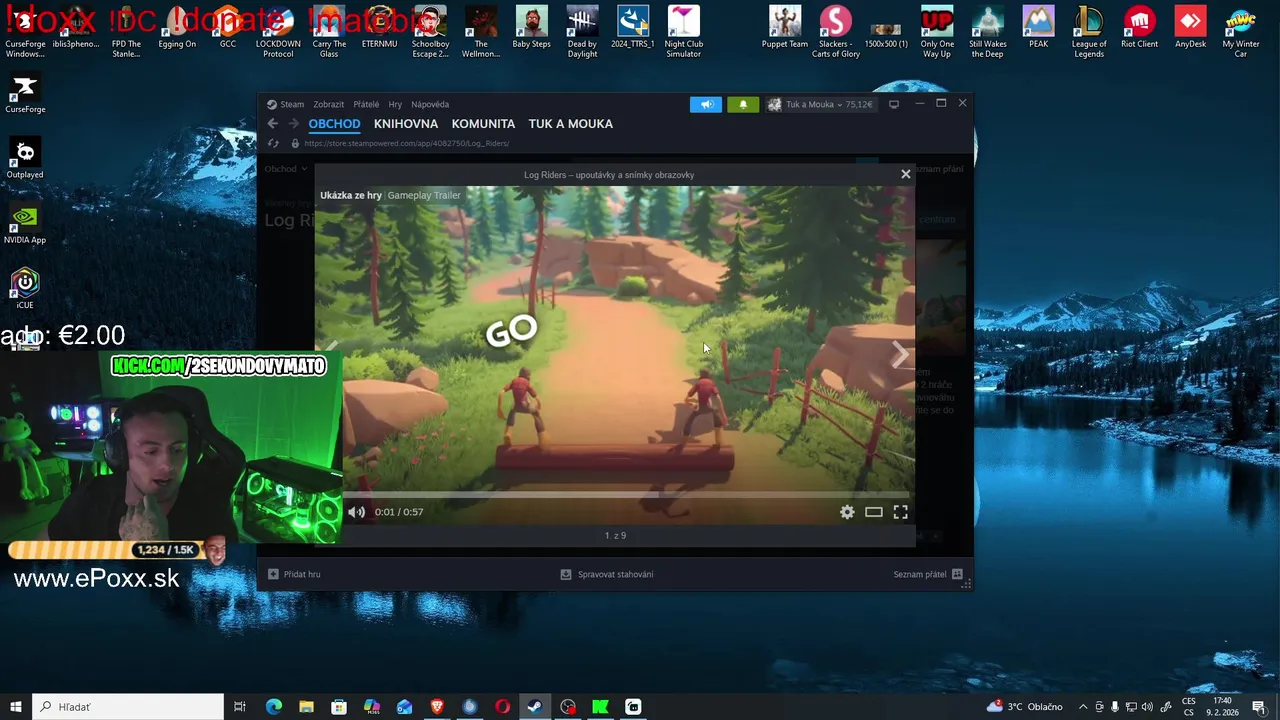Open the TUK A MOUKA profile tab
Image resolution: width=1280 pixels, height=720 pixels.
571,124
